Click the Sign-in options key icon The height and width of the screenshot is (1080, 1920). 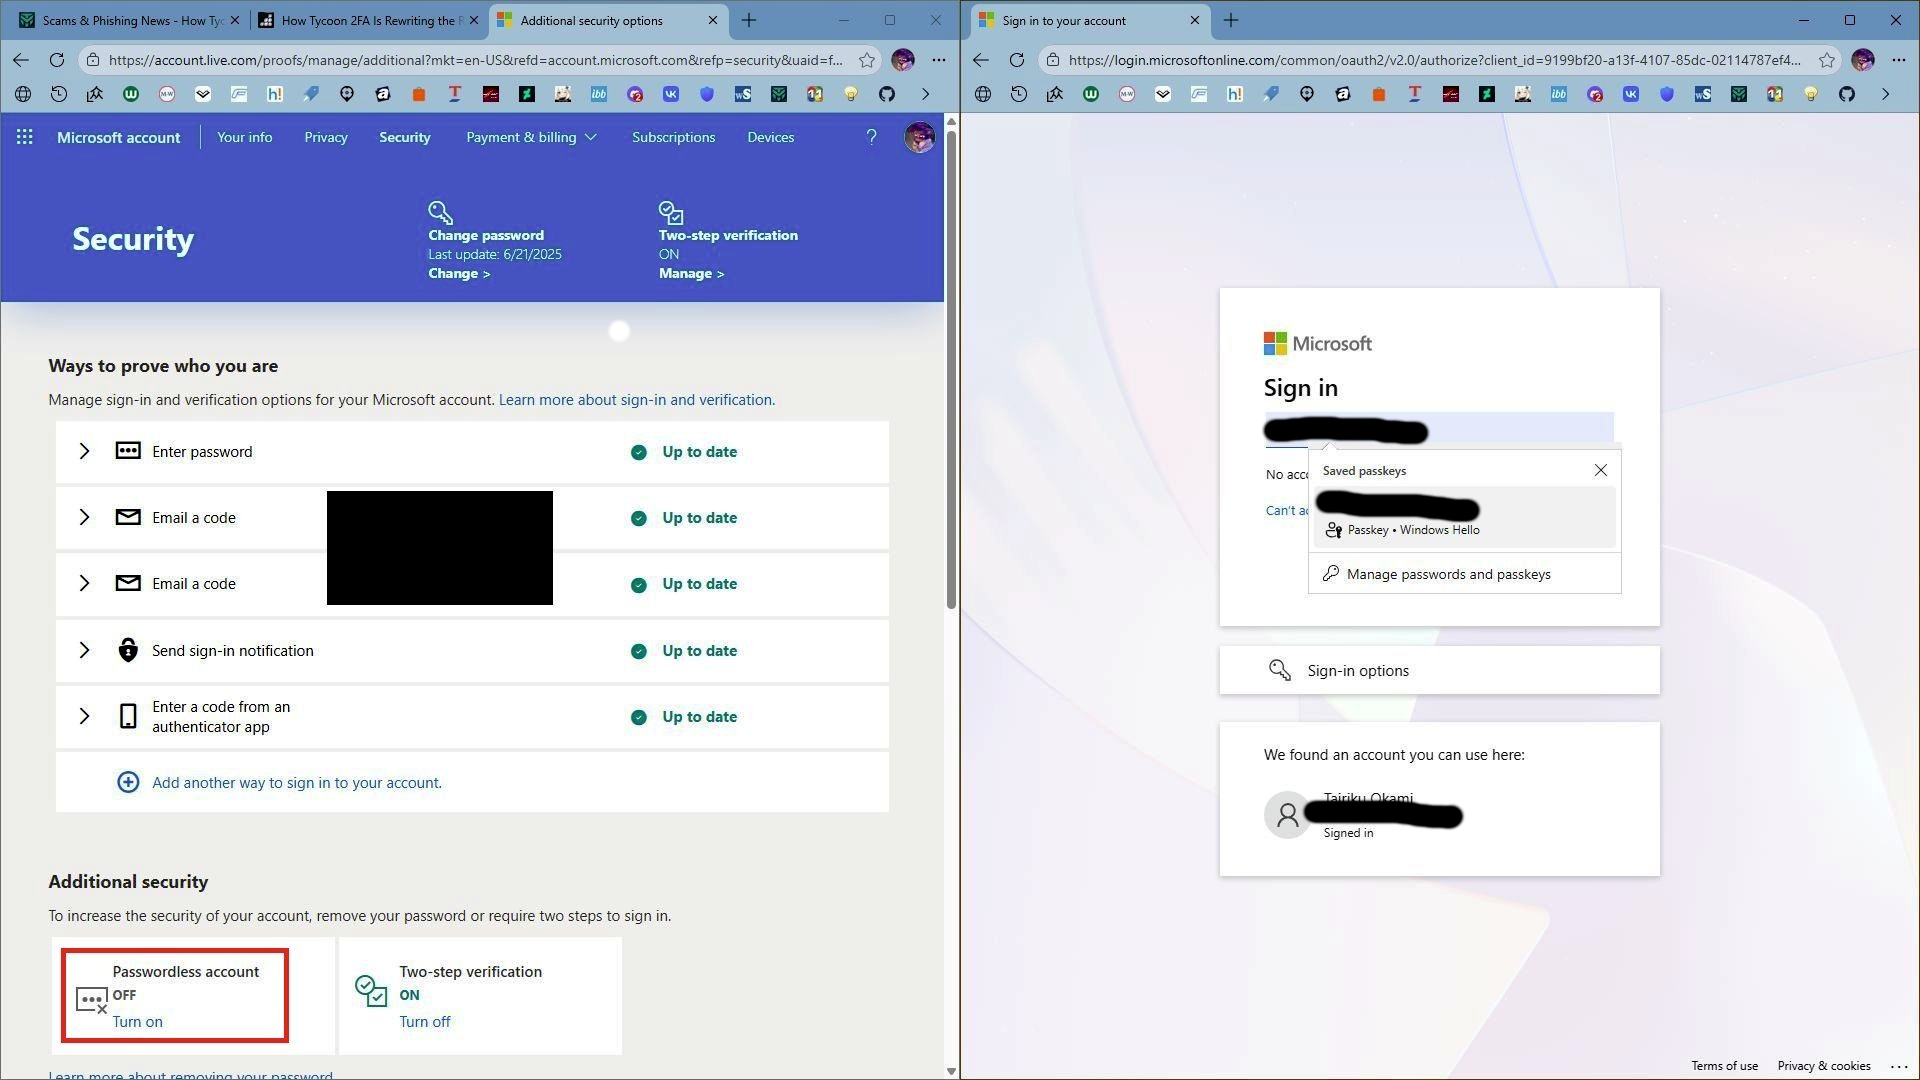(x=1280, y=670)
